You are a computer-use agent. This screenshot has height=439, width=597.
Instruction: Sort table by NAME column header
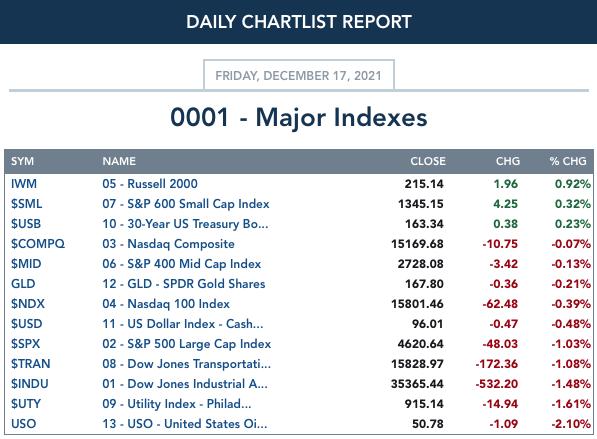click(x=119, y=161)
